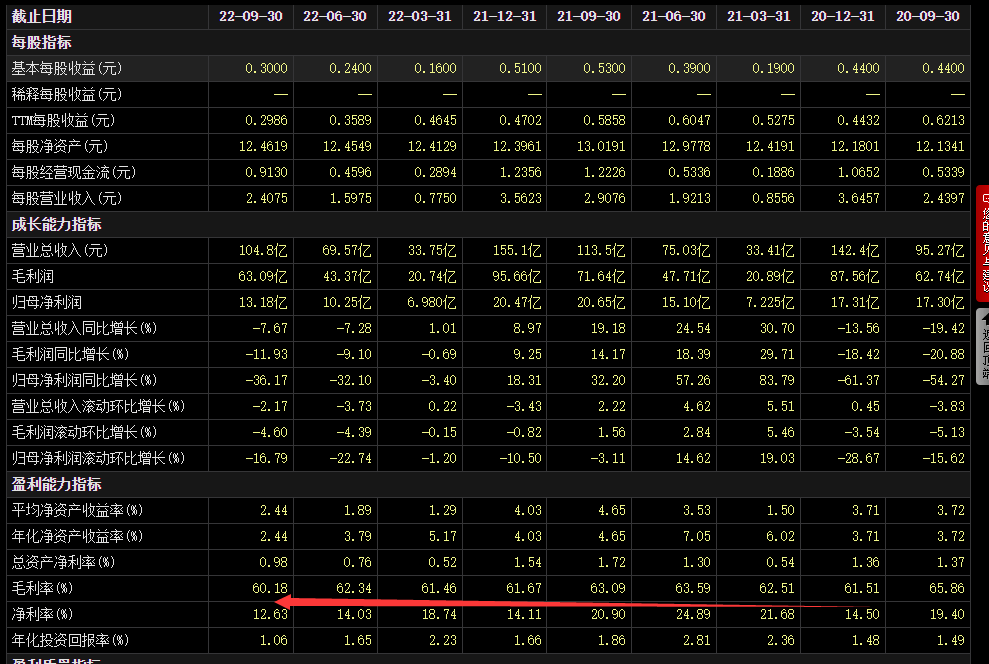989x664 pixels.
Task: Select the 毛利率(%) row label
Action: 42,588
